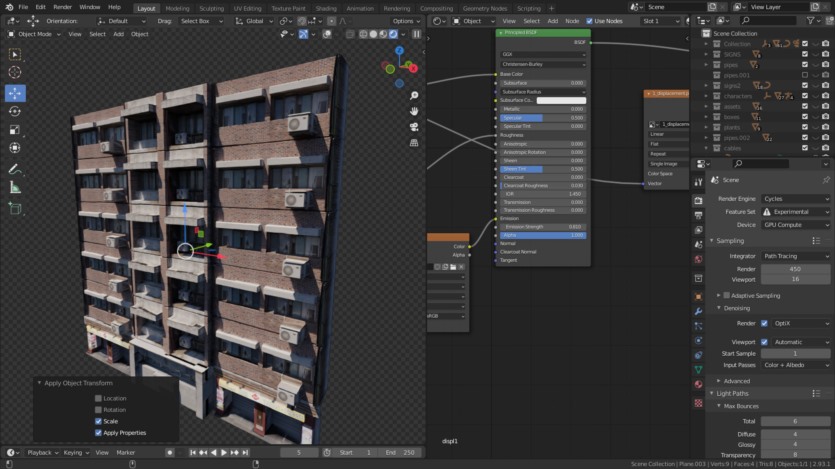This screenshot has height=469, width=835.
Task: Open the Device dropdown showing GPU Compute
Action: click(796, 225)
